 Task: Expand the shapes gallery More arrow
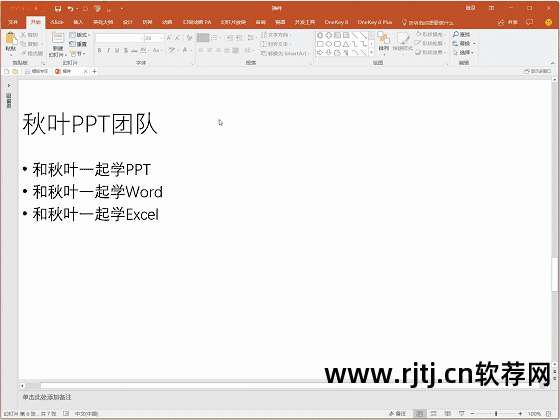coord(372,52)
